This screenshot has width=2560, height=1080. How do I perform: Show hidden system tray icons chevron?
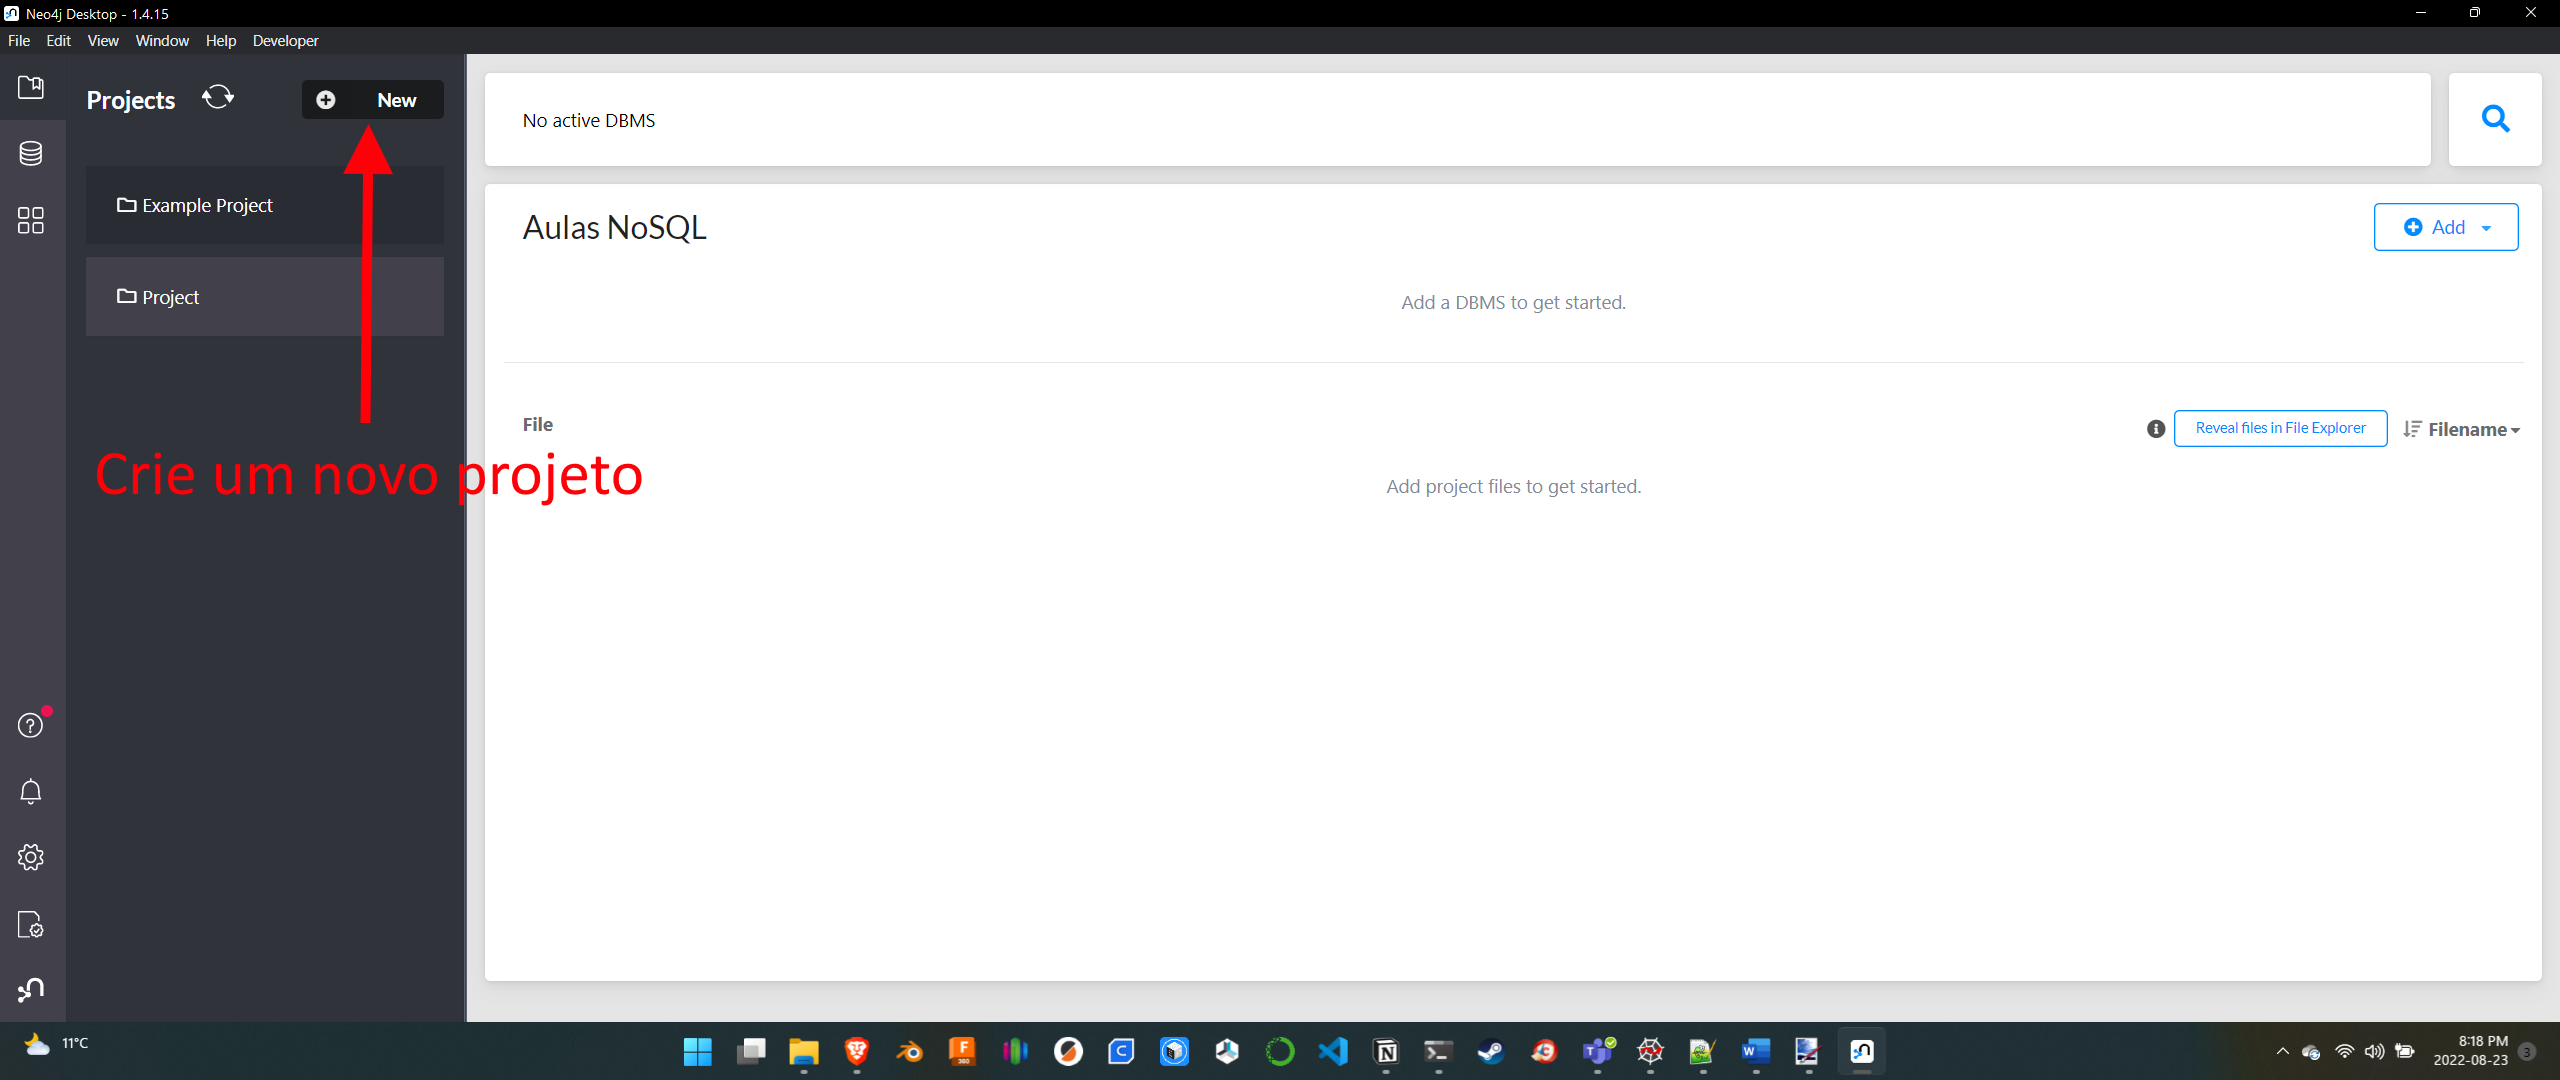coord(2282,1051)
